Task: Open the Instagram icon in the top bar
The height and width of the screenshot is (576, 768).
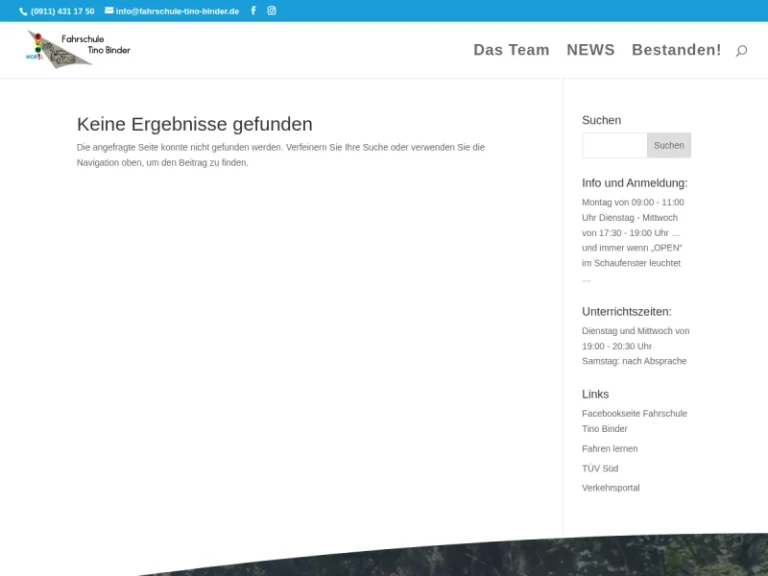Action: click(x=271, y=11)
